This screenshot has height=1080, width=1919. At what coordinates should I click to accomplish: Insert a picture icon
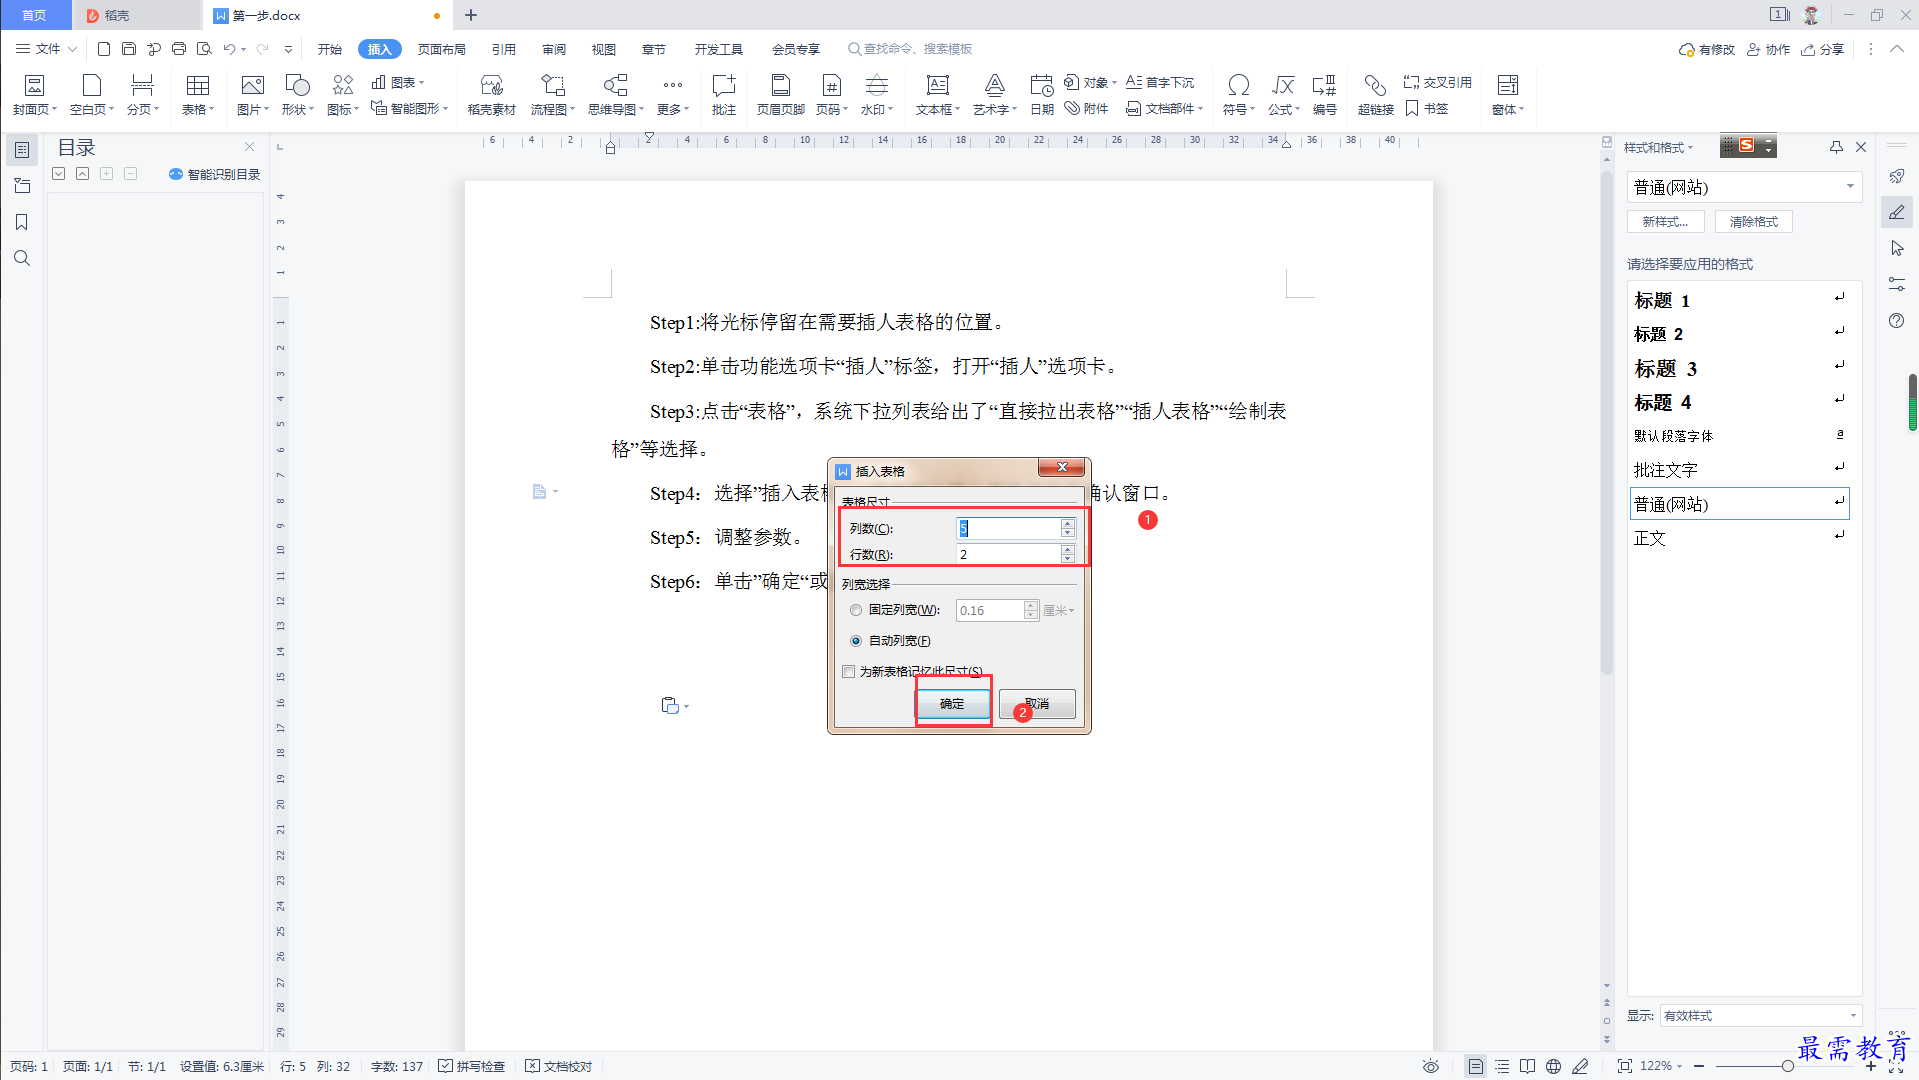click(253, 95)
